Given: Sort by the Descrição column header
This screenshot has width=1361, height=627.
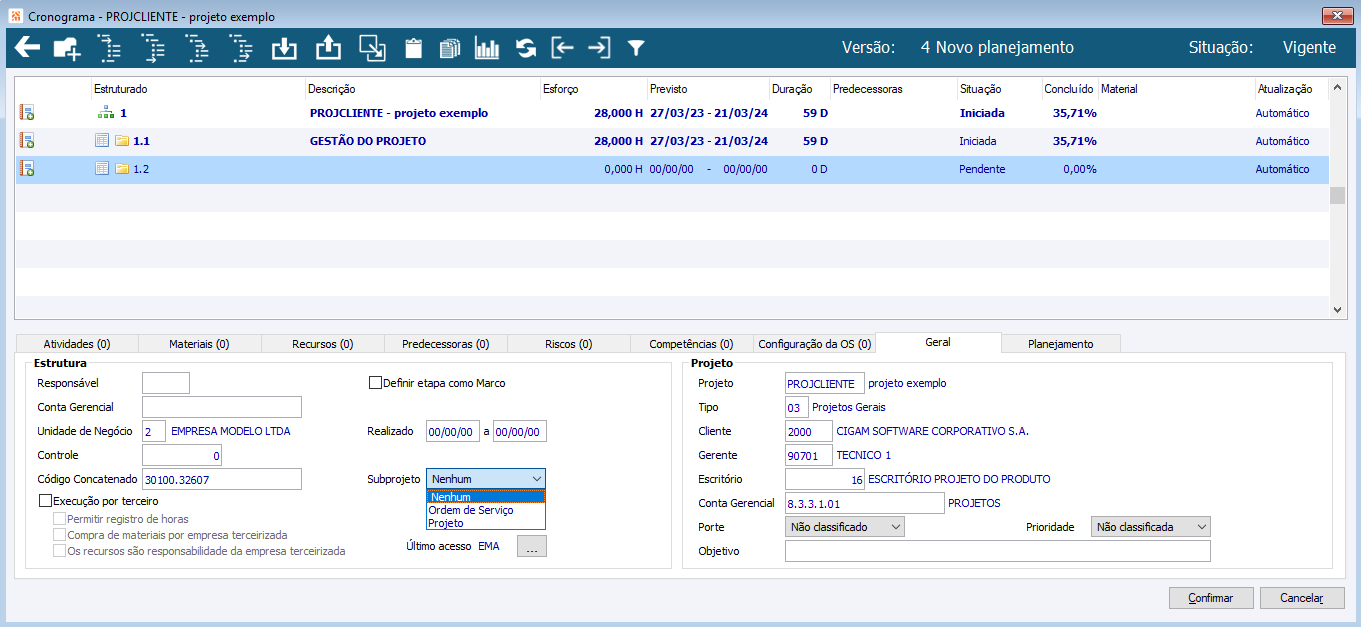Looking at the screenshot, I should pos(423,89).
